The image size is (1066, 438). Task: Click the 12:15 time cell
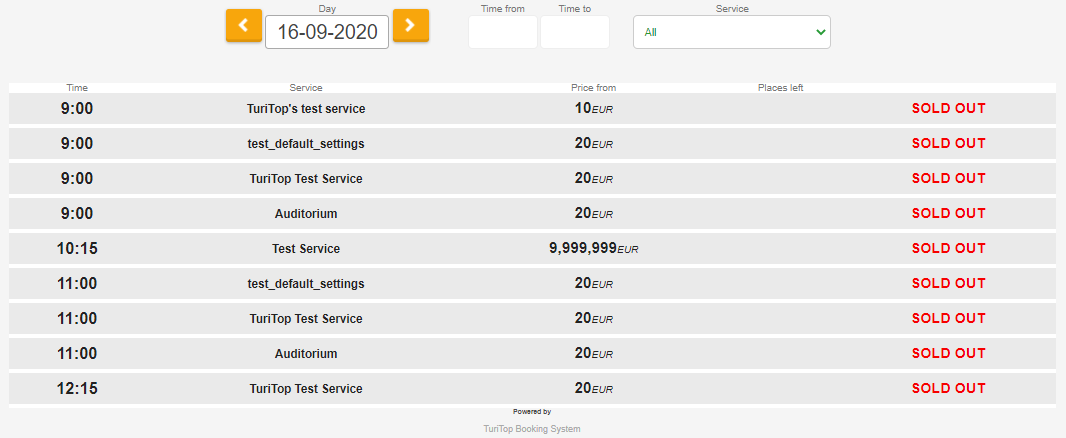pos(77,389)
